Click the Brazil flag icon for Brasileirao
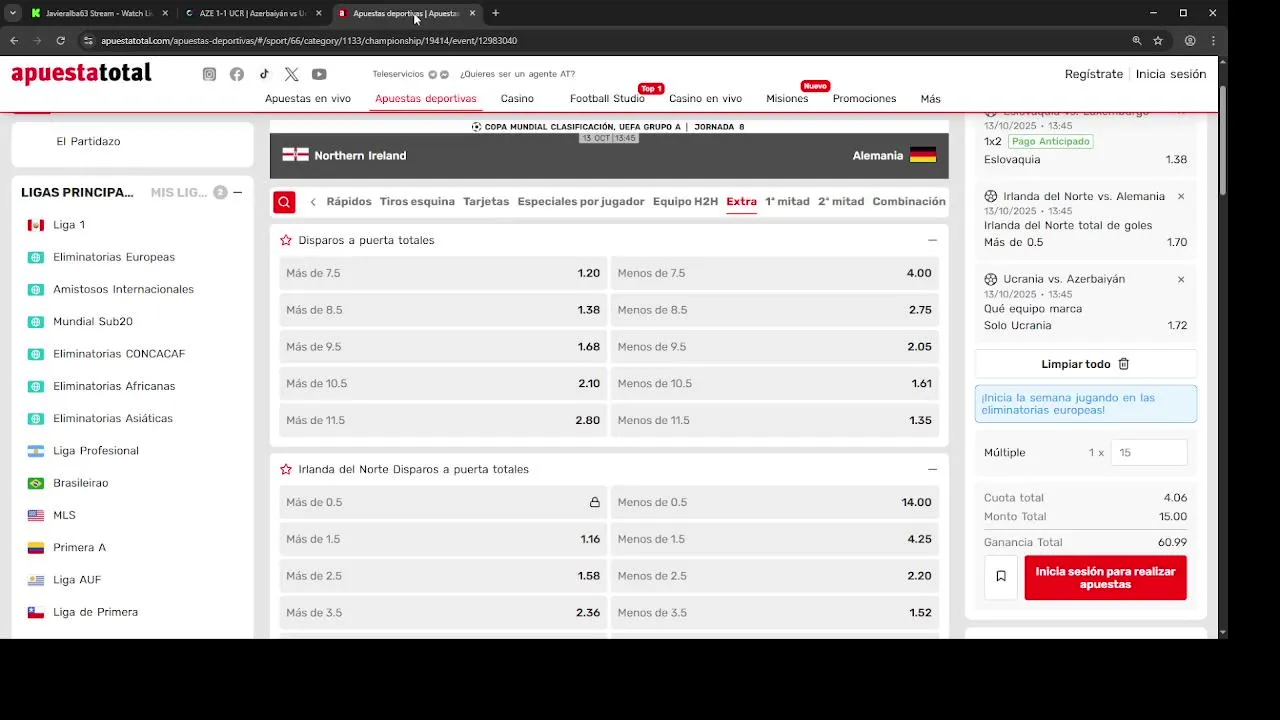 [36, 483]
